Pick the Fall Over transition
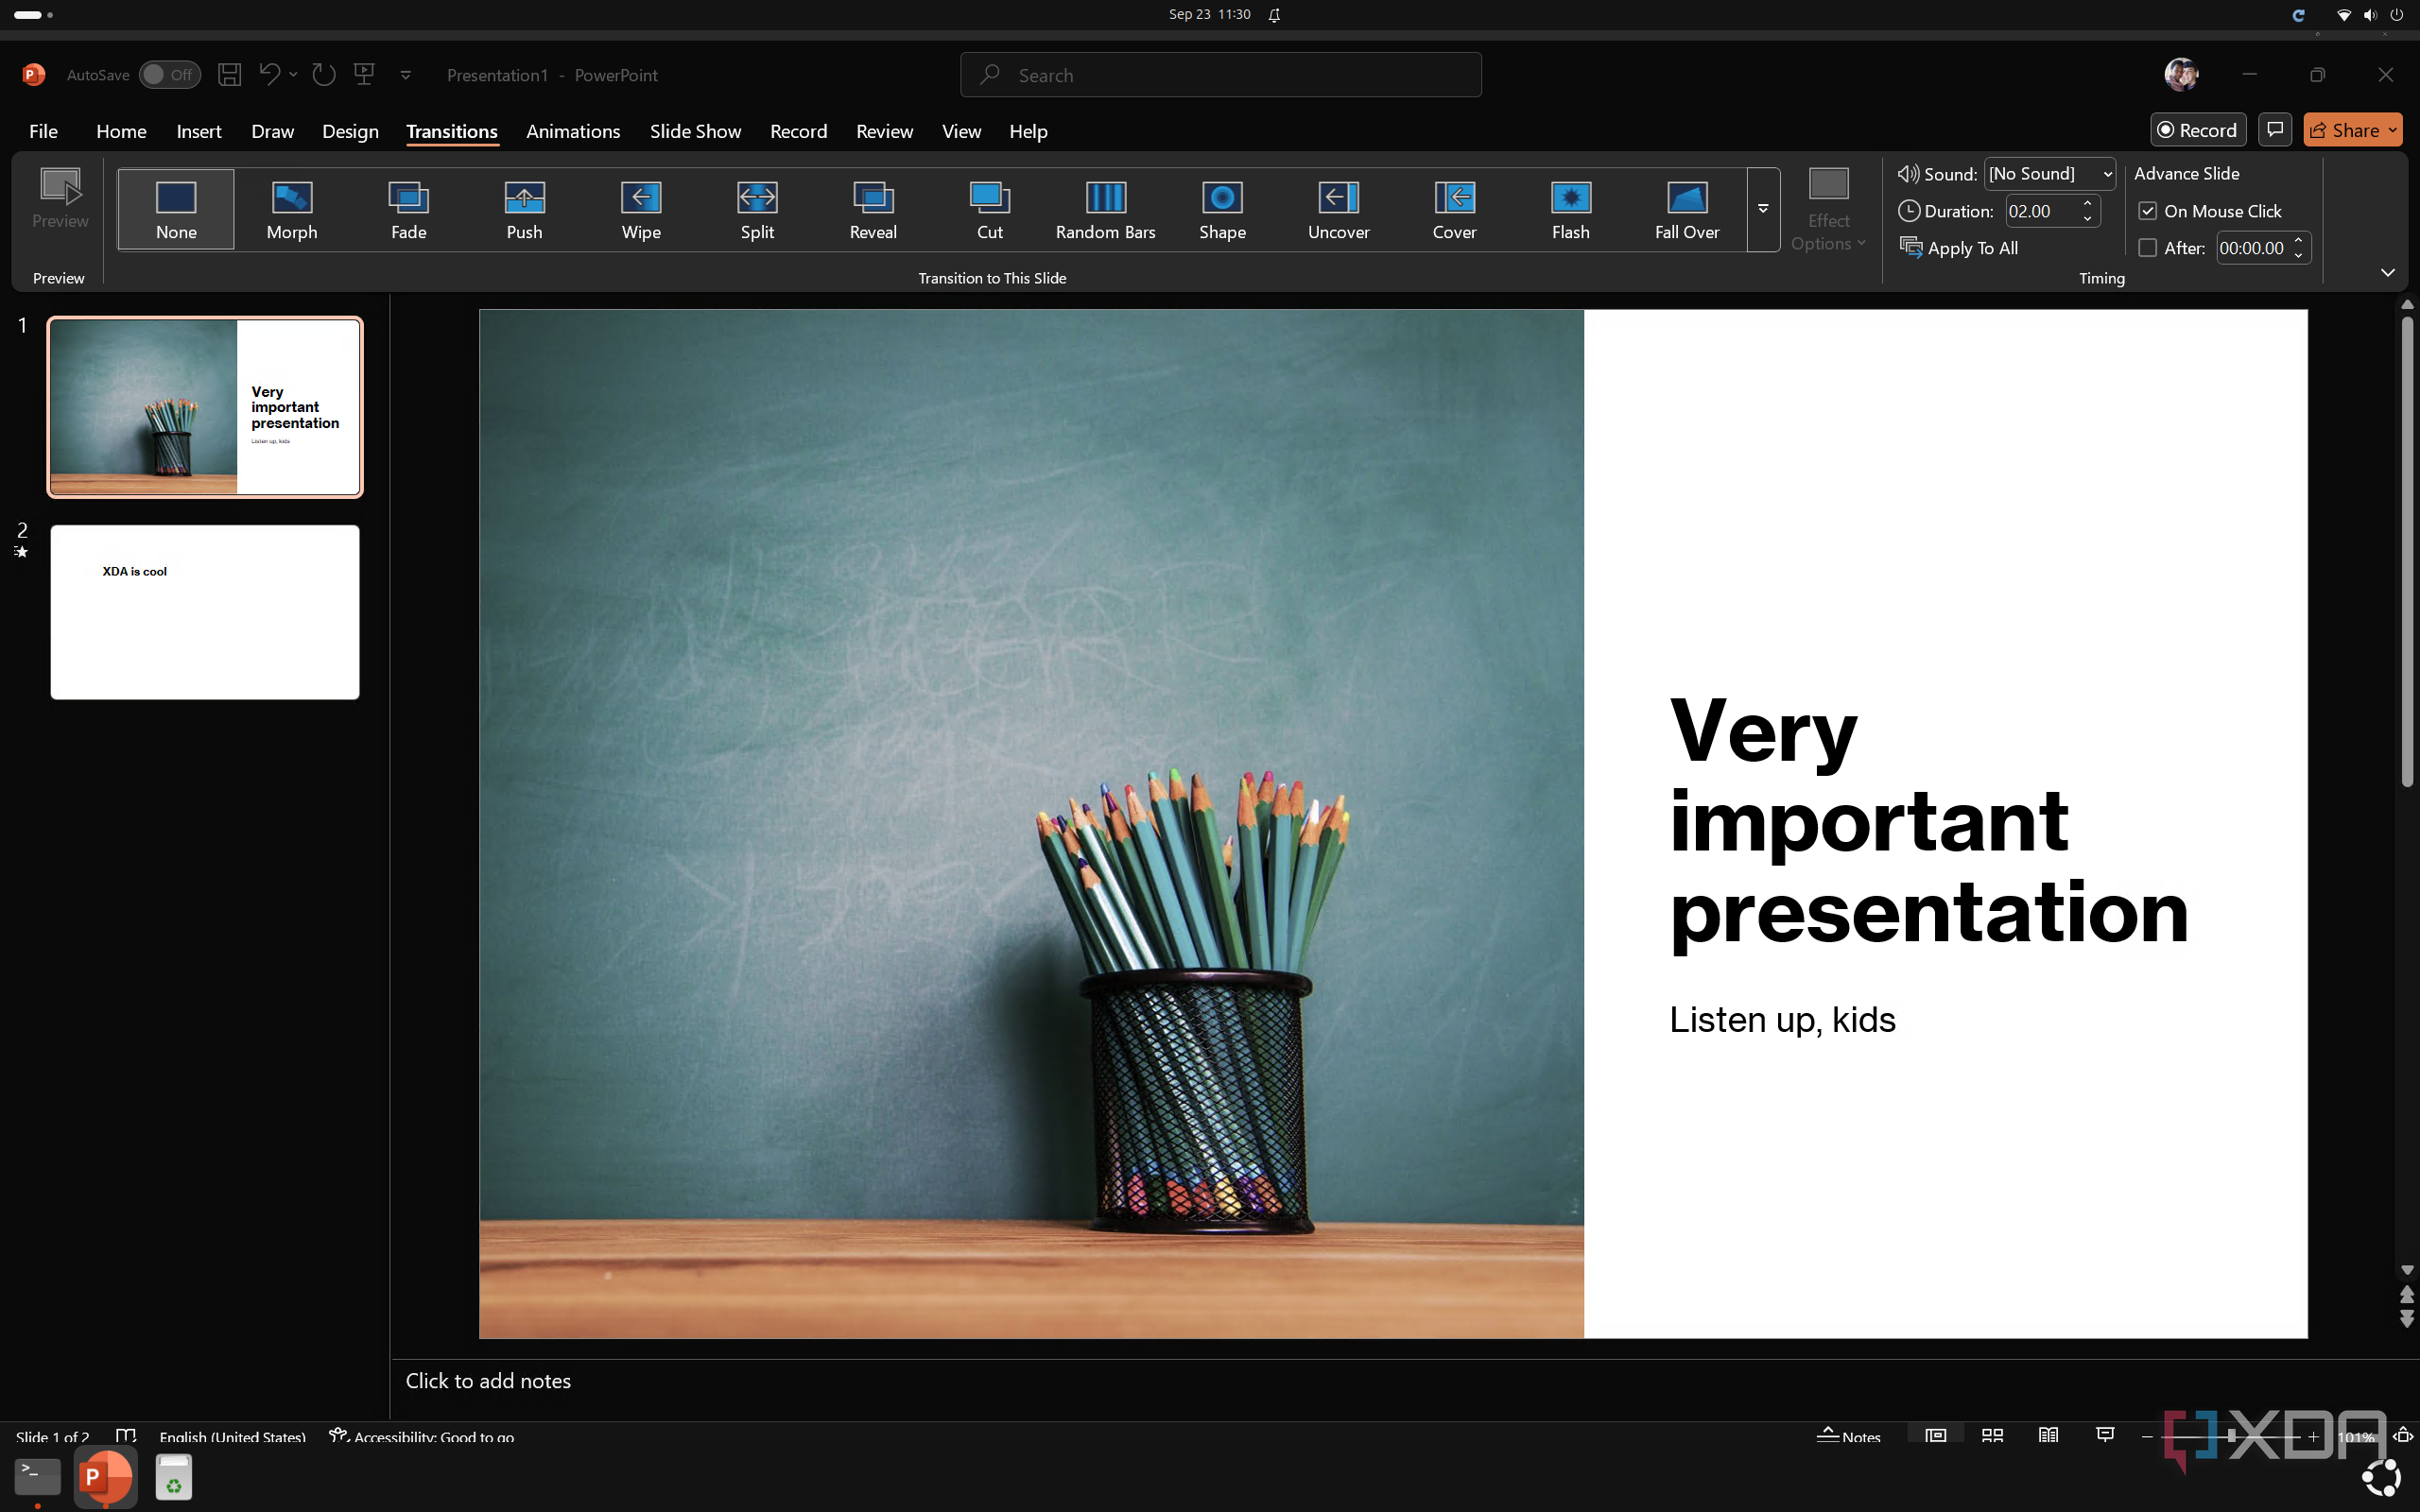2420x1512 pixels. tap(1686, 209)
